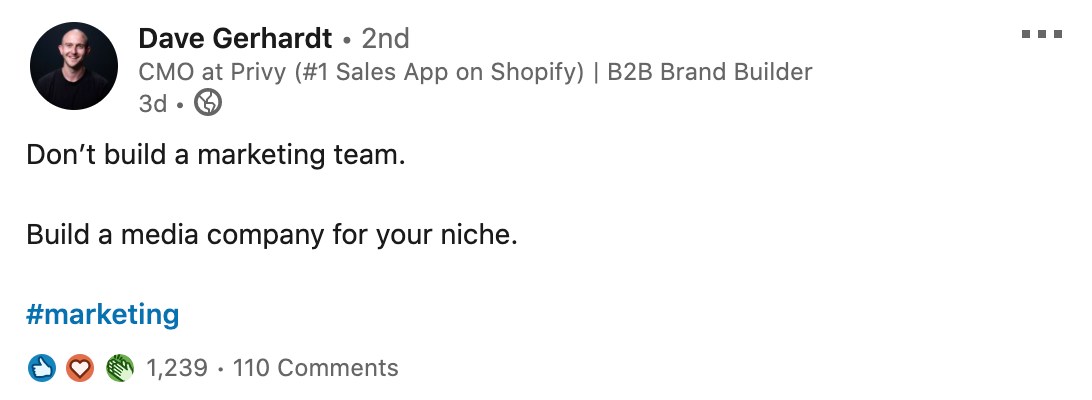This screenshot has width=1092, height=400.
Task: Click the 3d post timestamp
Action: 153,103
